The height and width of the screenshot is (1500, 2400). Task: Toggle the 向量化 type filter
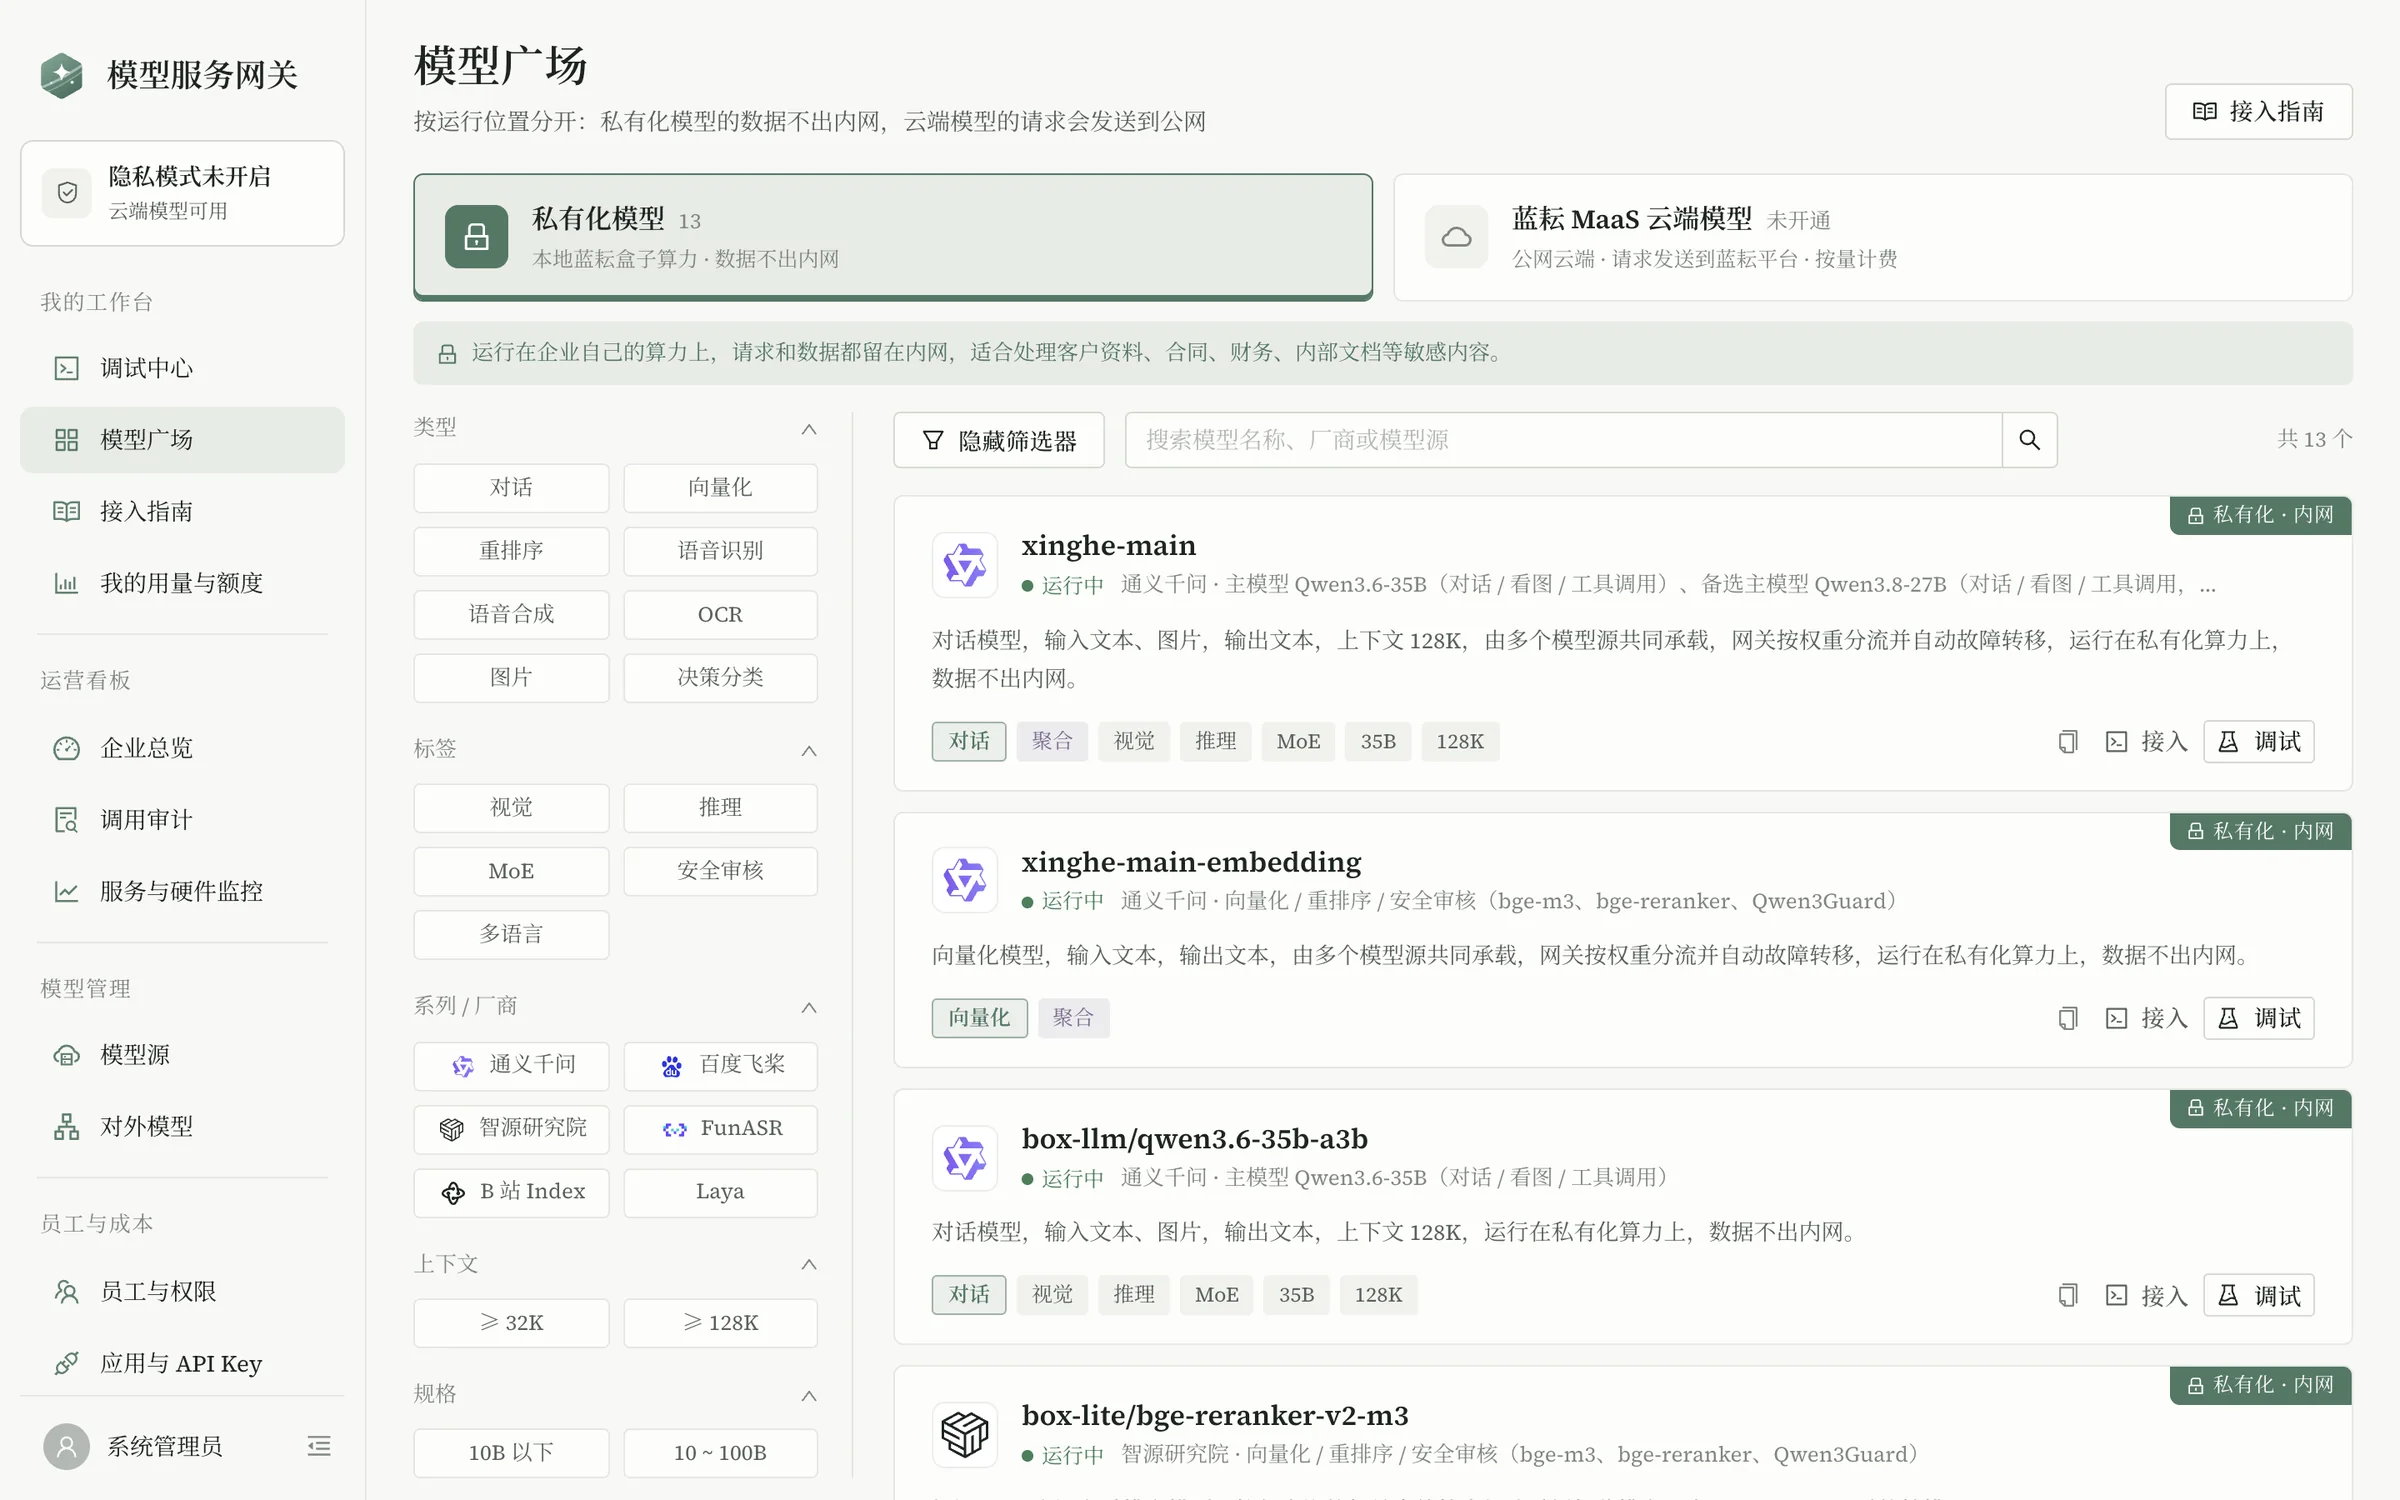tap(720, 488)
